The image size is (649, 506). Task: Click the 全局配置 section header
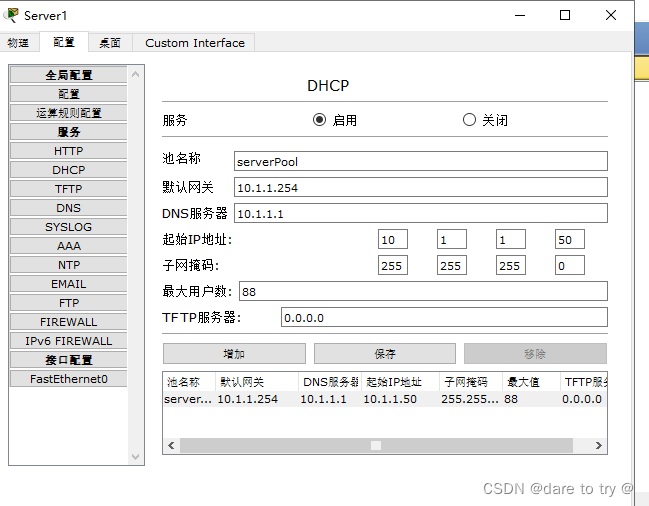[69, 75]
